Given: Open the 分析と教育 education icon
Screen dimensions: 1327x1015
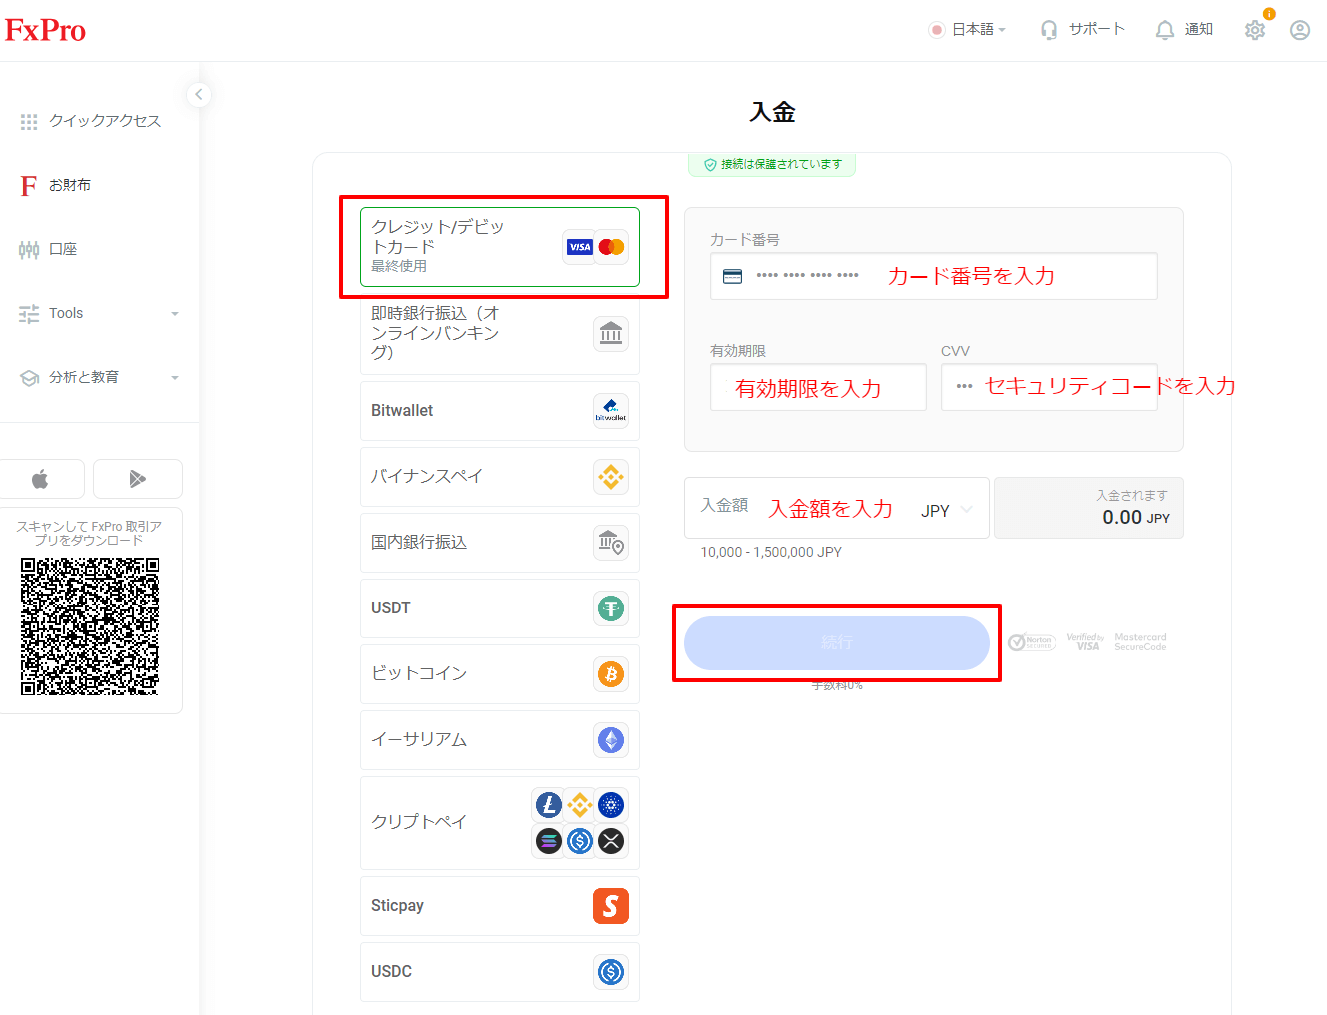Looking at the screenshot, I should [28, 377].
